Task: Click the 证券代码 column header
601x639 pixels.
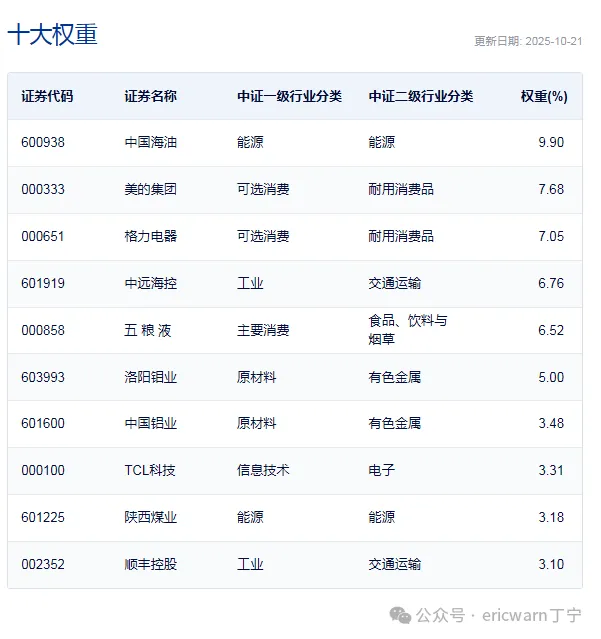Action: click(47, 97)
